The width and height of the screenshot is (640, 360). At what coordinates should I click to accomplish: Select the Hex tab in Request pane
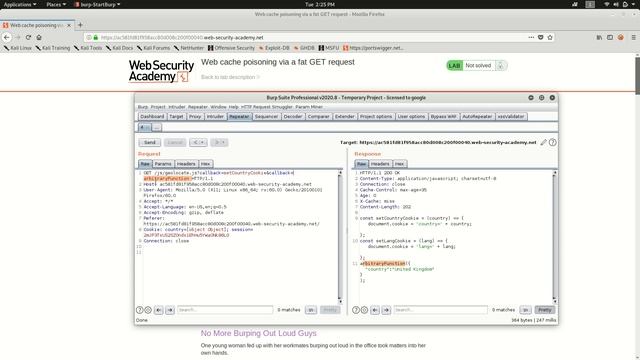[x=205, y=164]
